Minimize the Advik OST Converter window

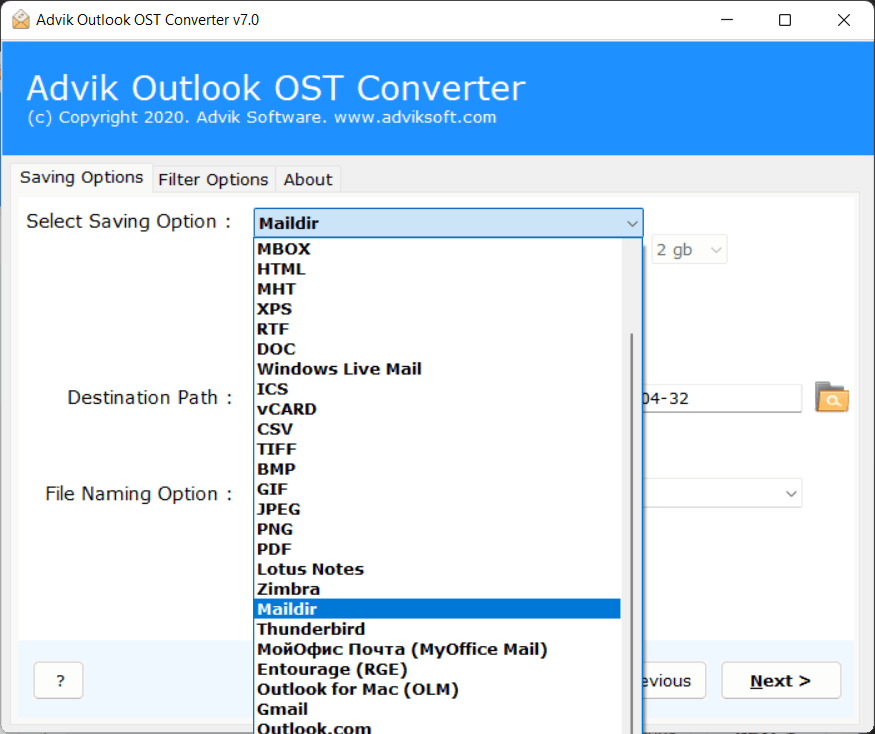click(x=727, y=20)
